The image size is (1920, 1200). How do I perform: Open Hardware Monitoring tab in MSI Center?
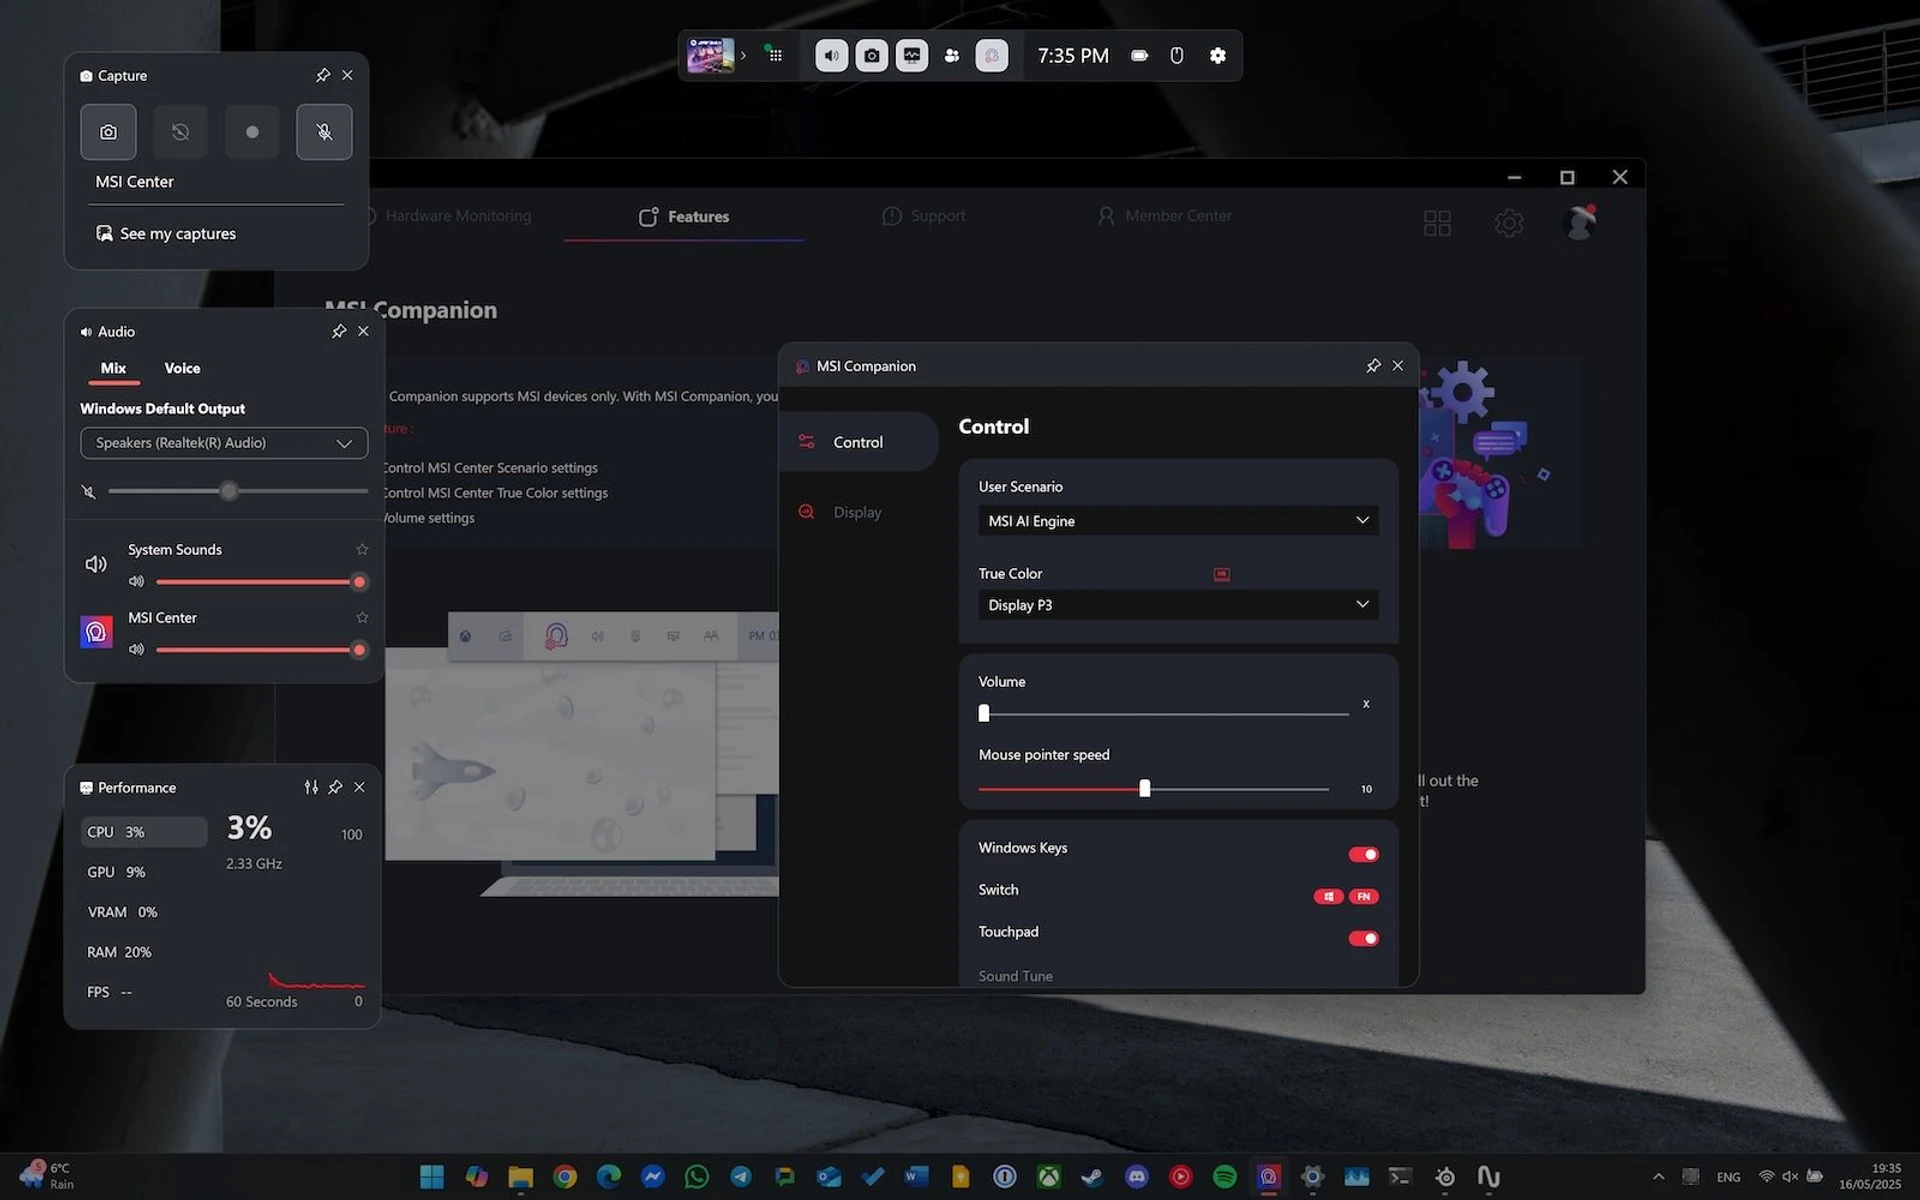(x=449, y=216)
